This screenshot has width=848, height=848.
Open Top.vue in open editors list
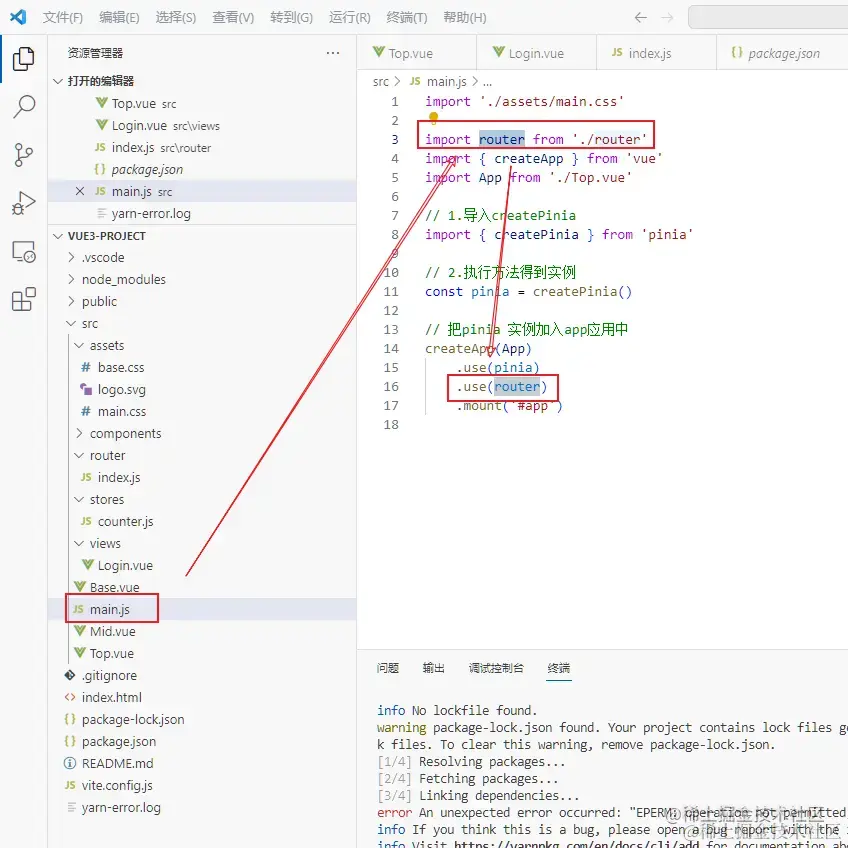click(x=202, y=103)
